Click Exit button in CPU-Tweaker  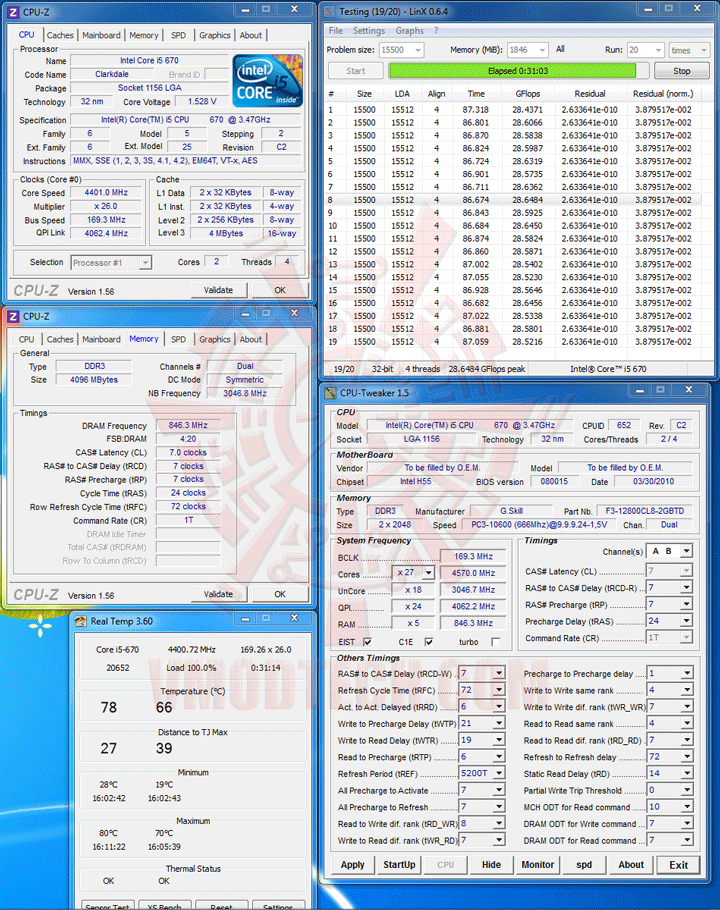[678, 865]
